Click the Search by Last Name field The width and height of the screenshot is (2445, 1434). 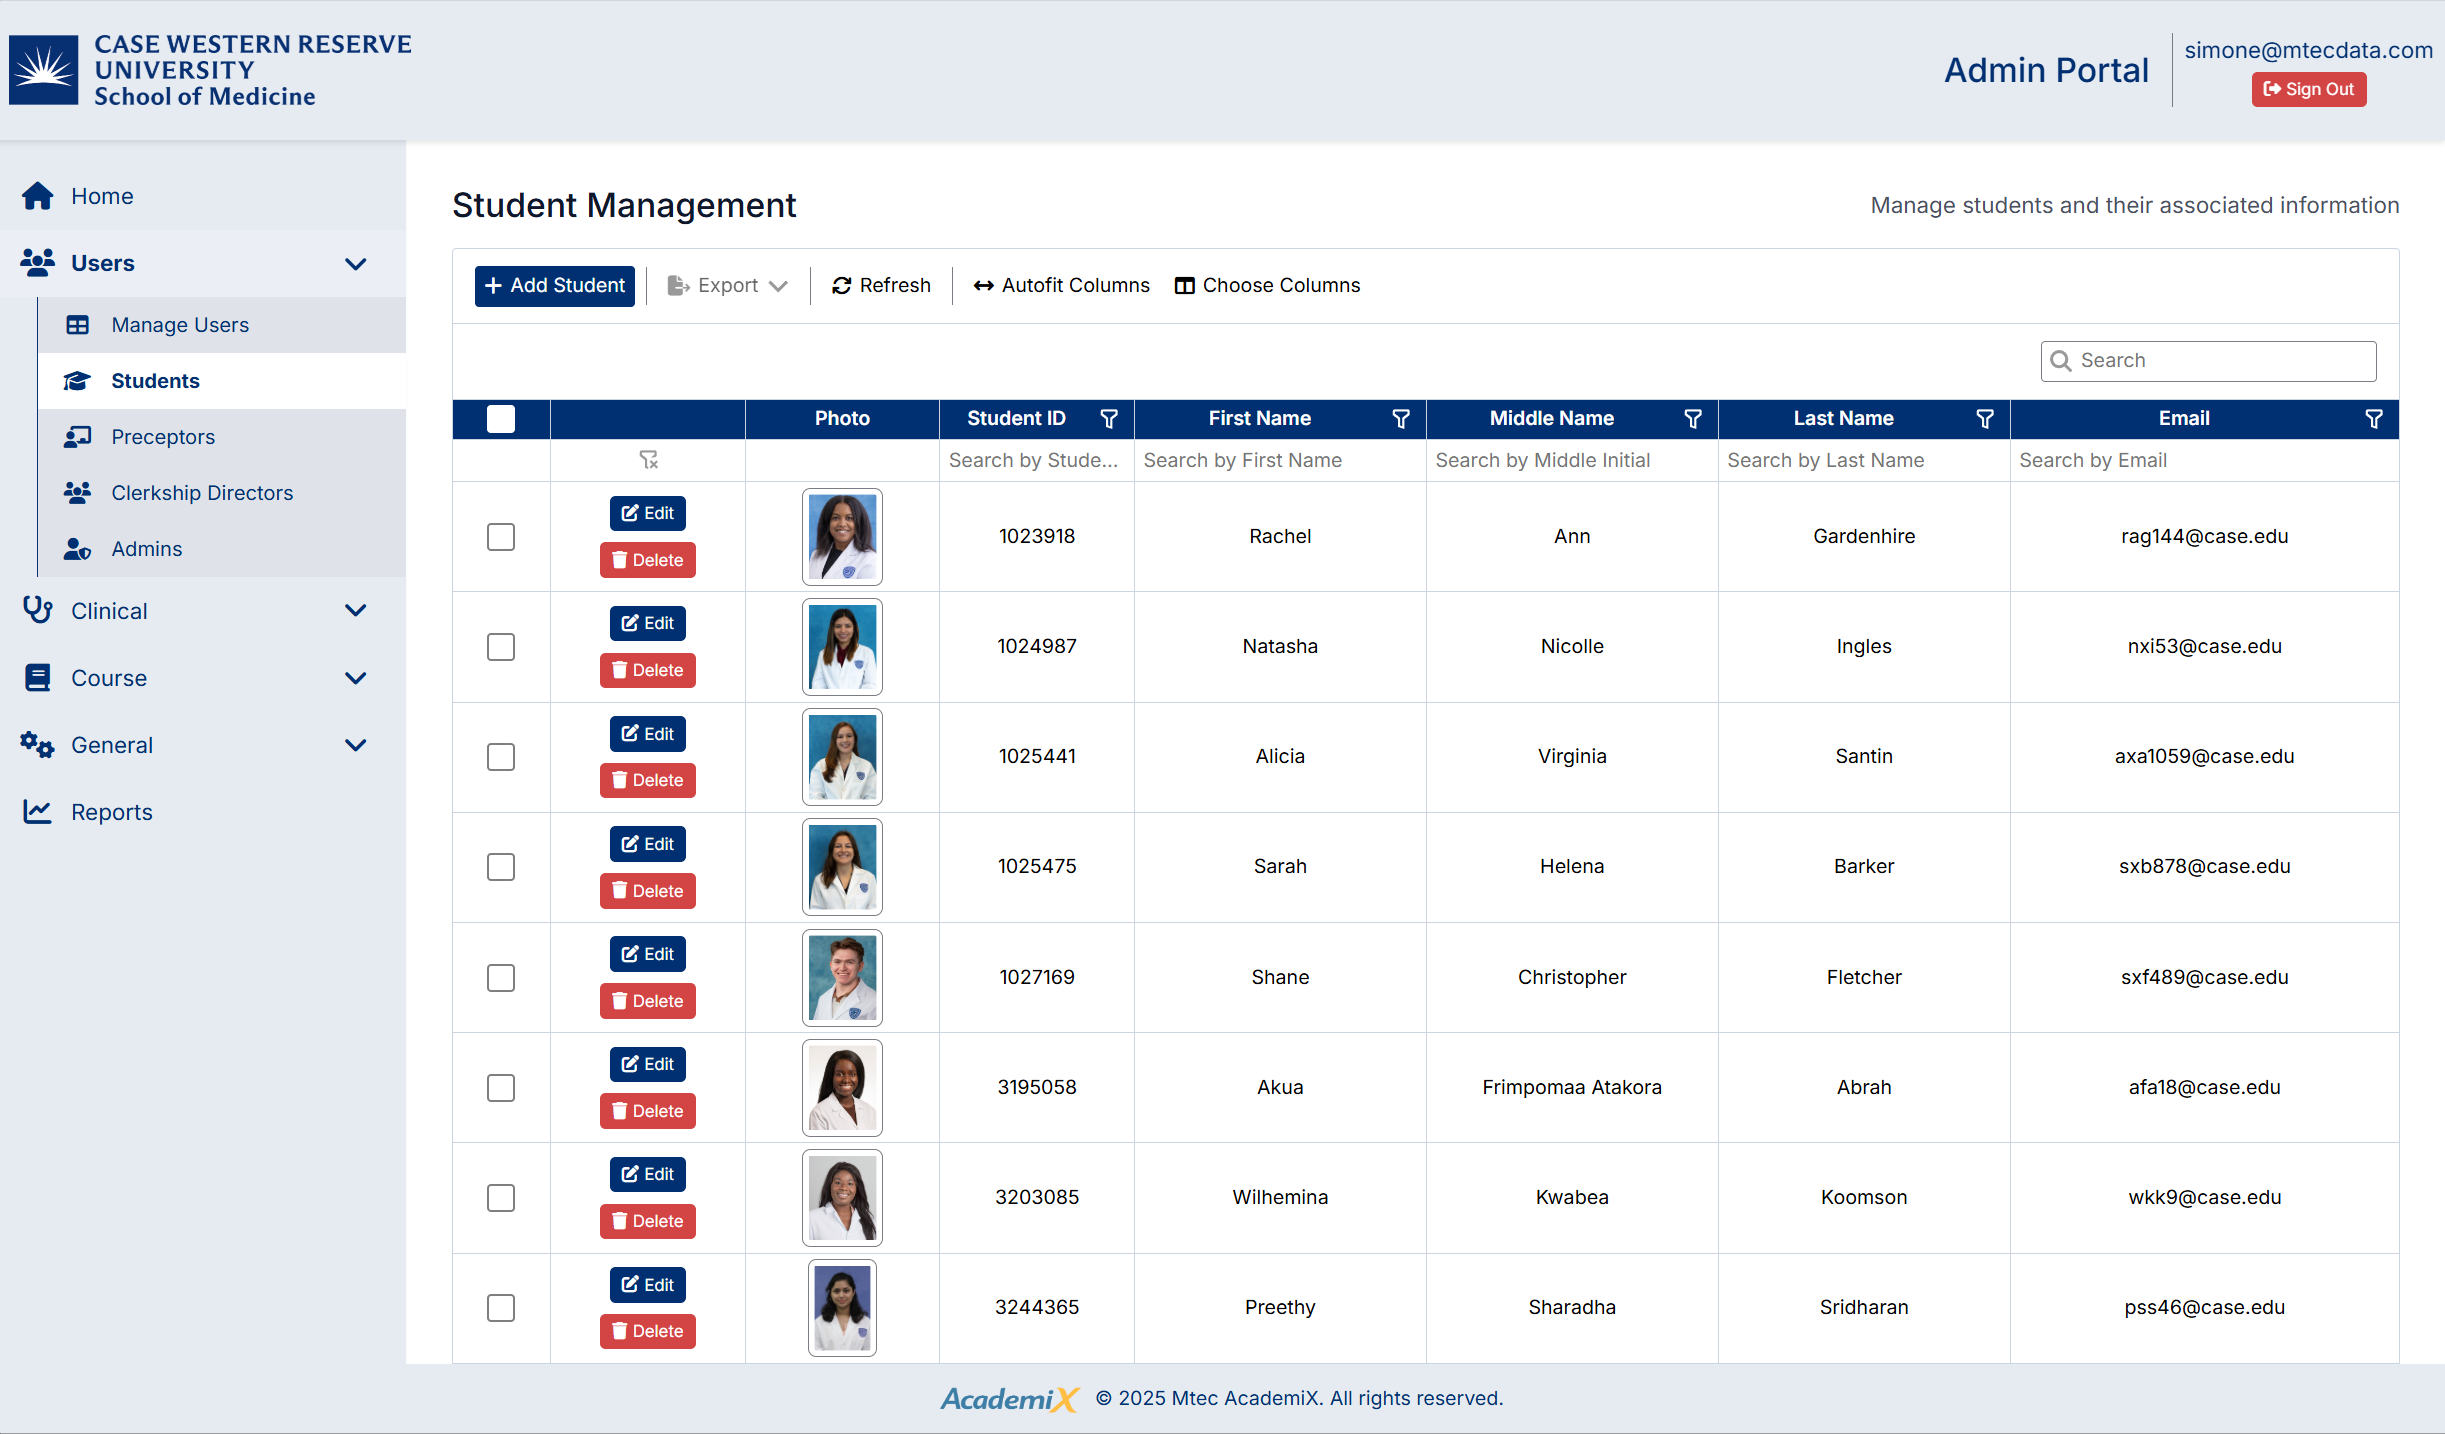pyautogui.click(x=1862, y=460)
